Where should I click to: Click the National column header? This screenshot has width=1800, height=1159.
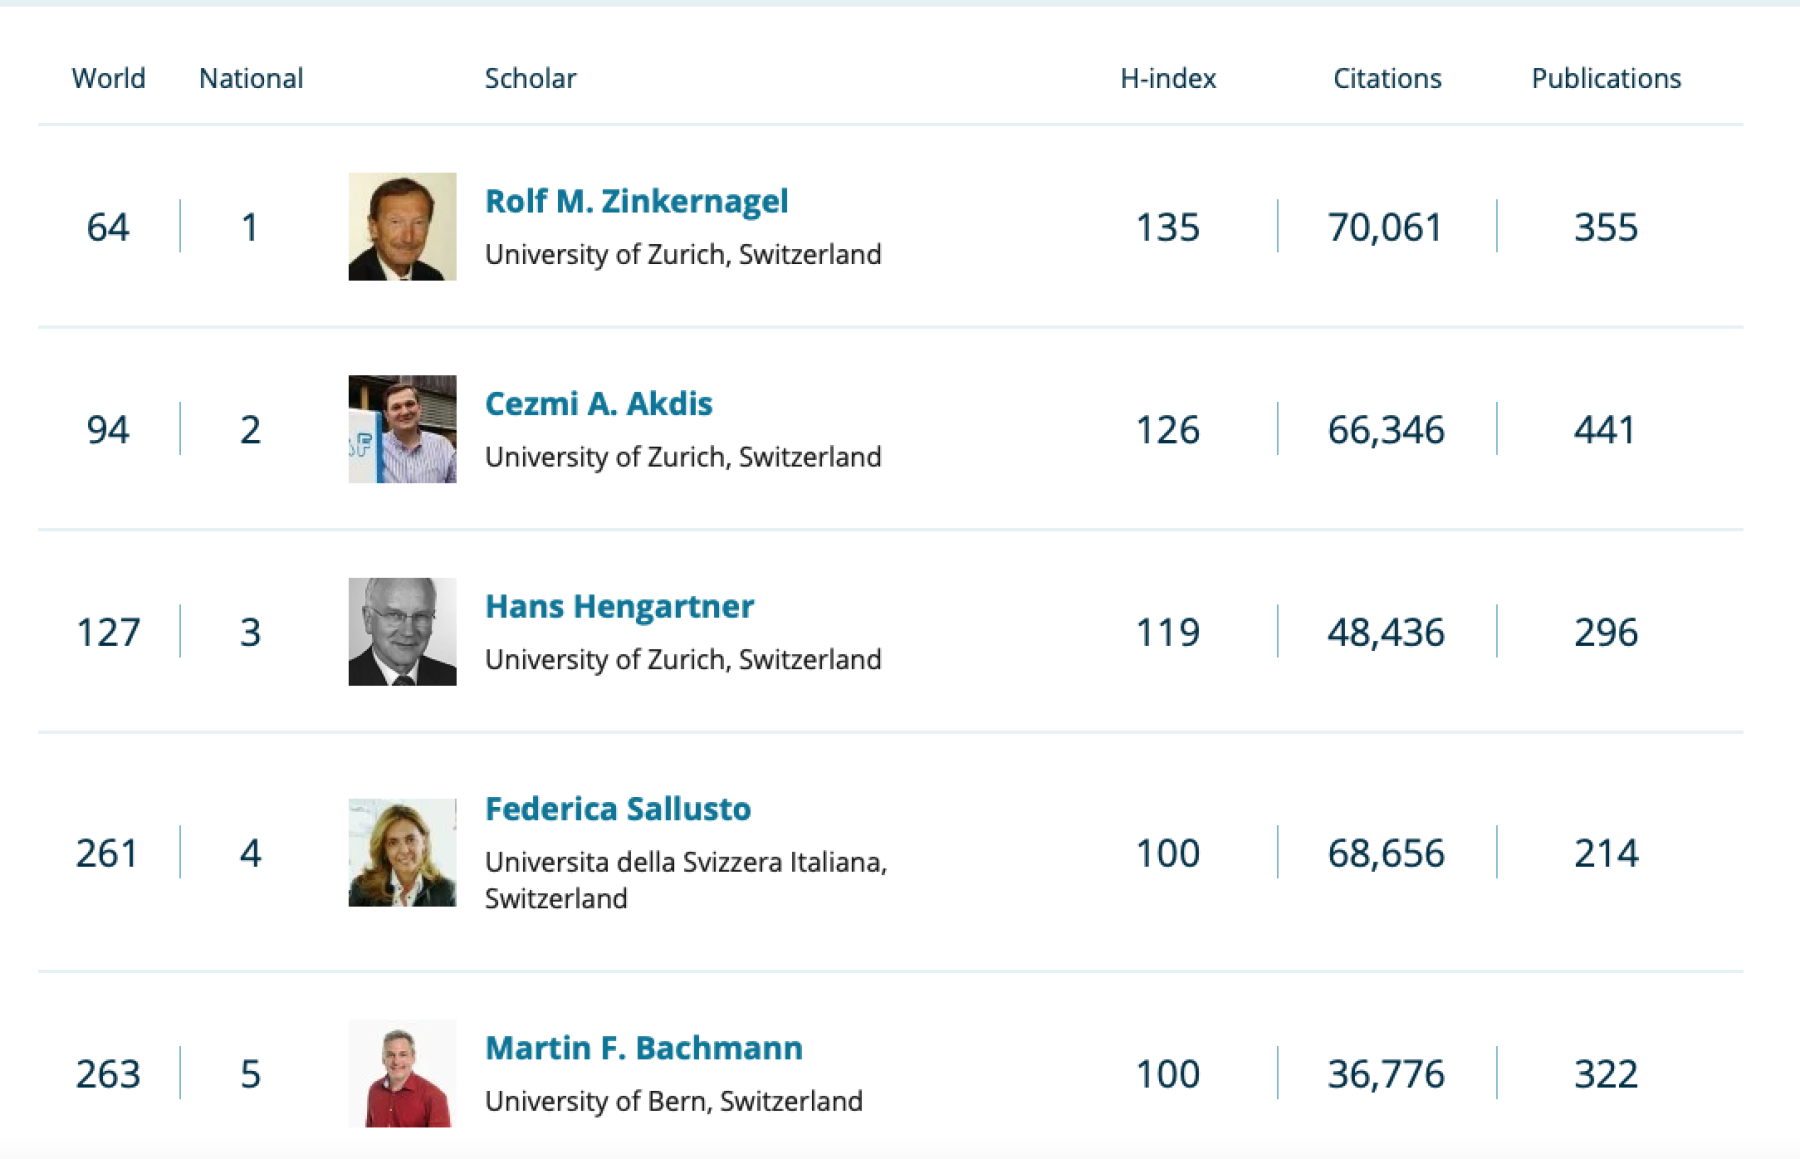coord(251,78)
